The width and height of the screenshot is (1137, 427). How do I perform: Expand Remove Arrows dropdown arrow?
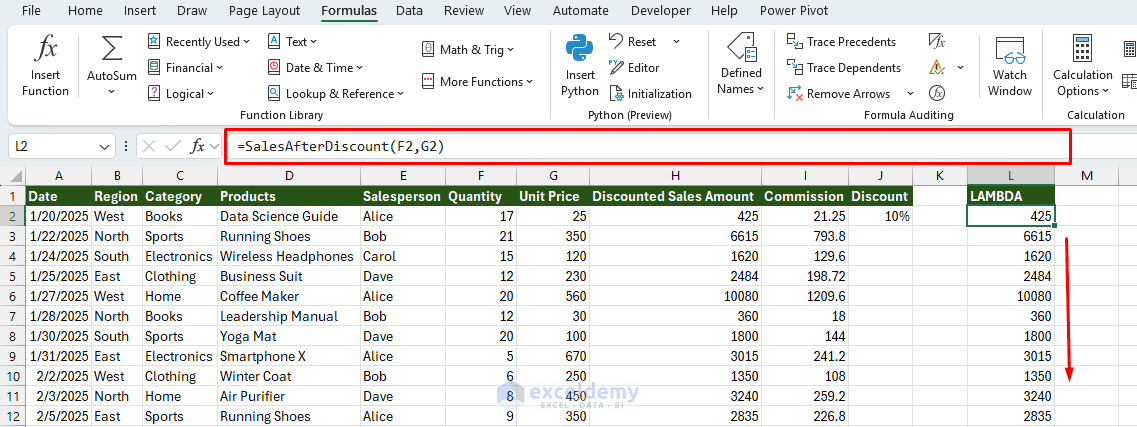click(909, 94)
